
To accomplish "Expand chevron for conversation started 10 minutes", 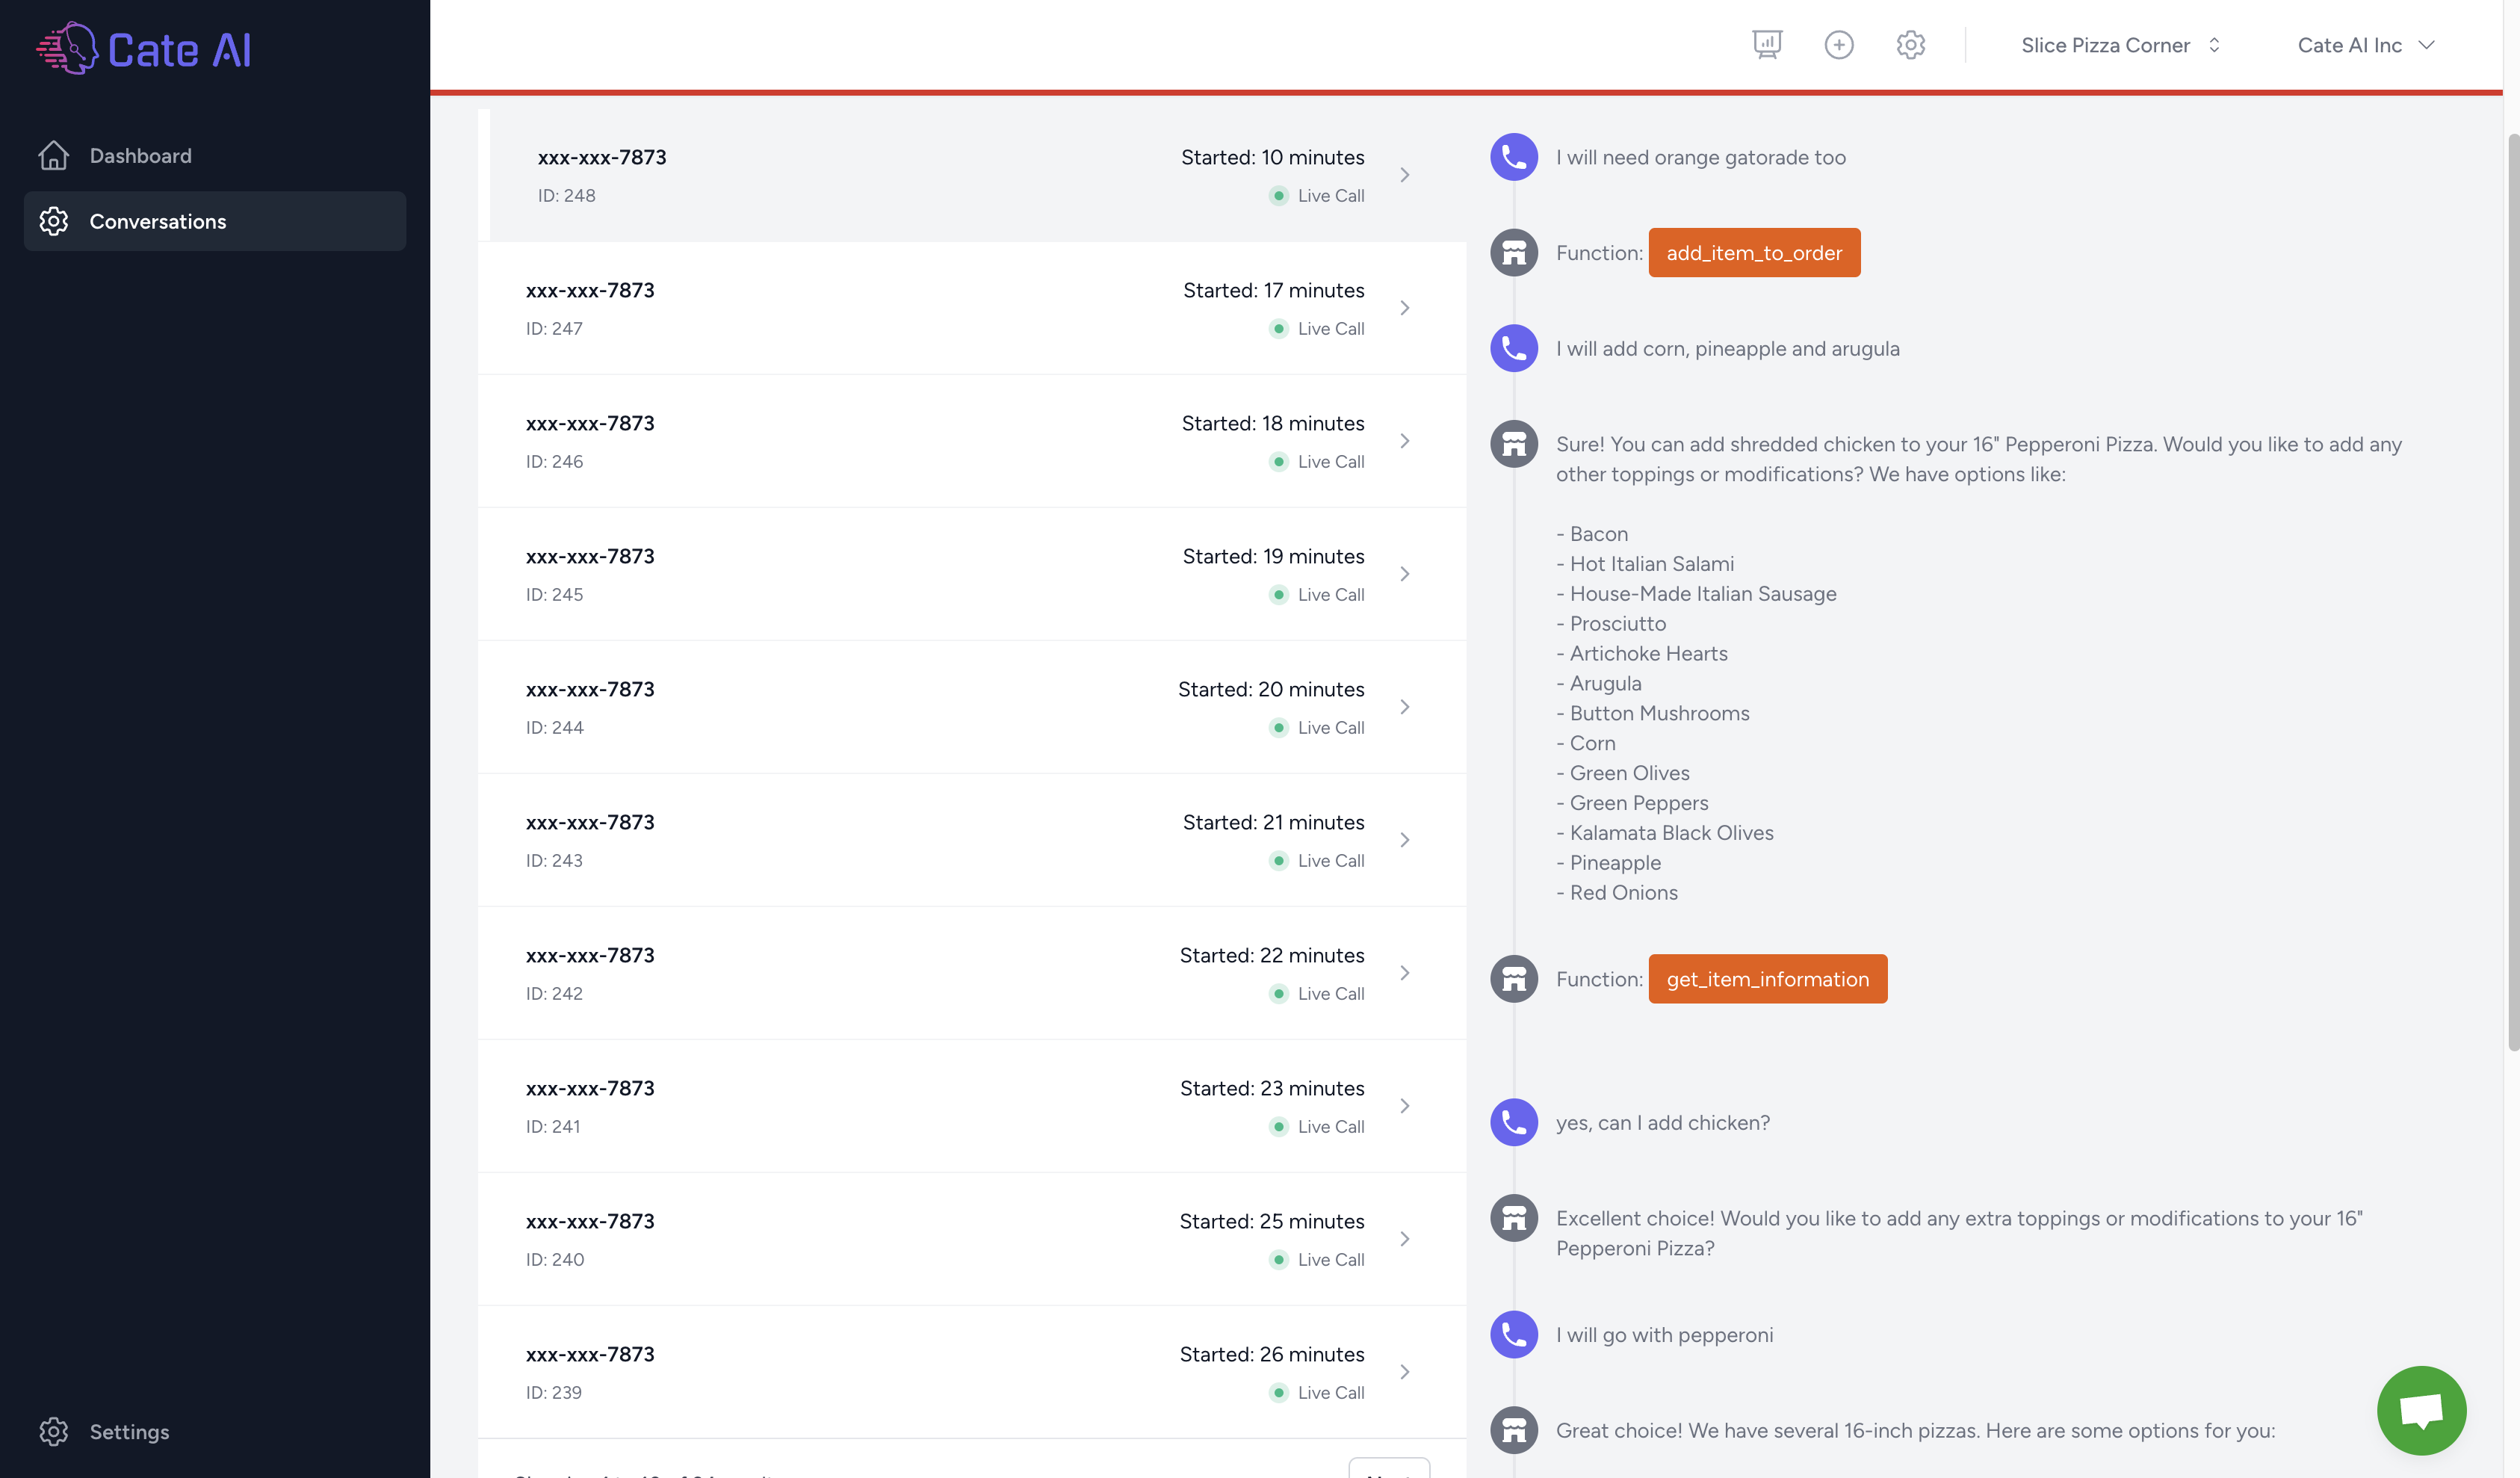I will click(1405, 175).
